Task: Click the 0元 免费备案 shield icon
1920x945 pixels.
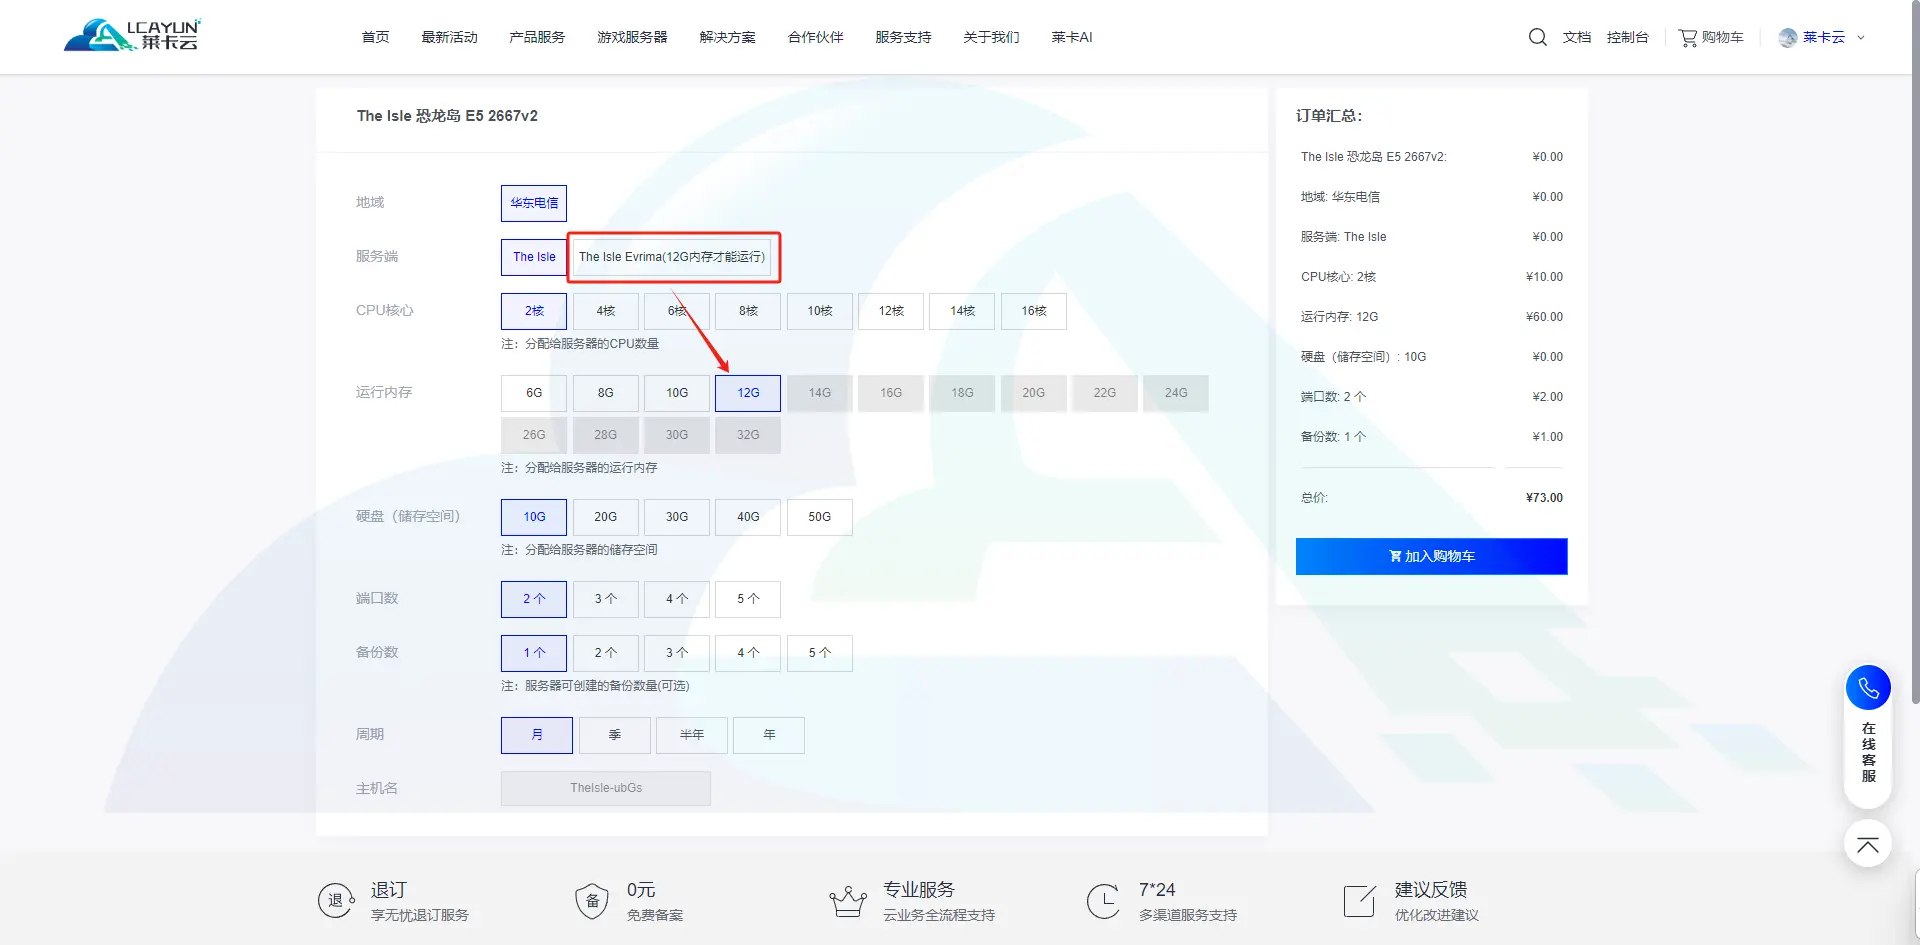Action: coord(592,900)
